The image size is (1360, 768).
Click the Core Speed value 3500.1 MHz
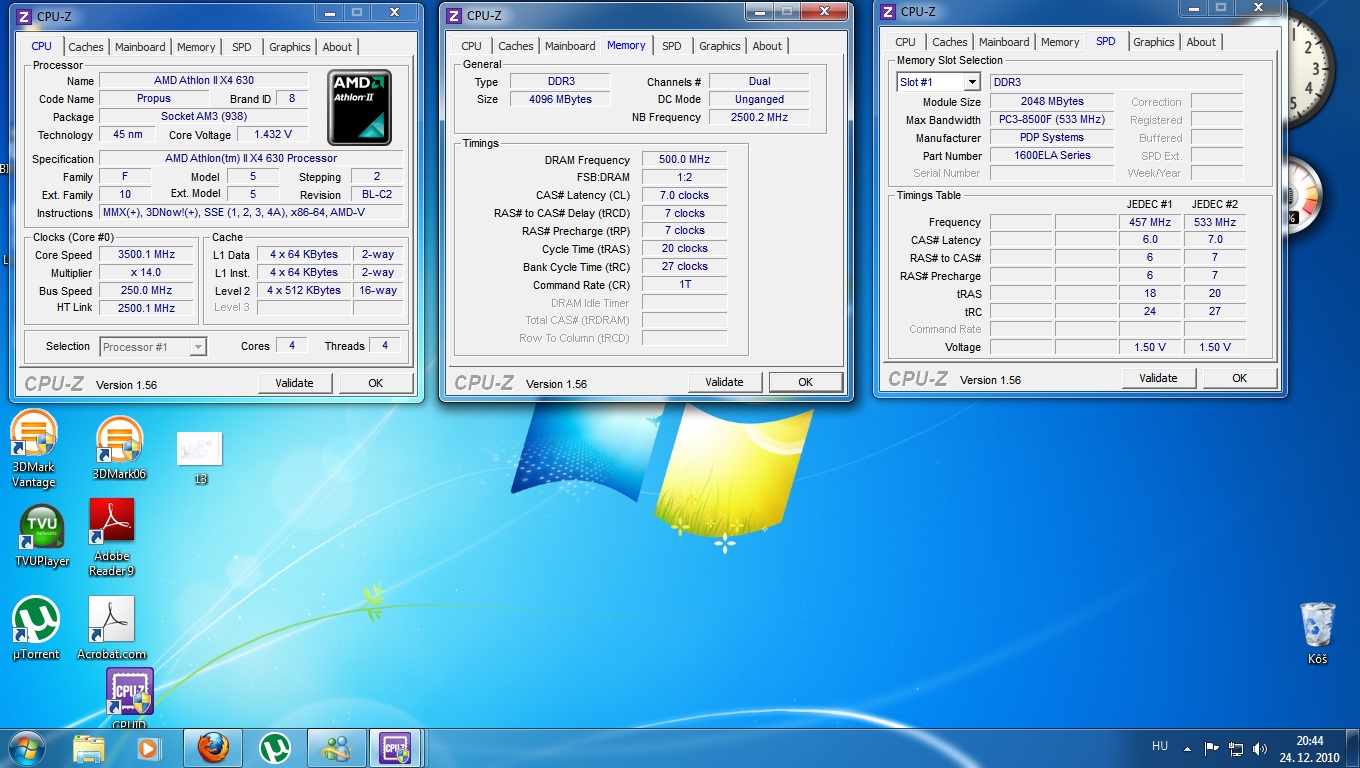pos(146,255)
